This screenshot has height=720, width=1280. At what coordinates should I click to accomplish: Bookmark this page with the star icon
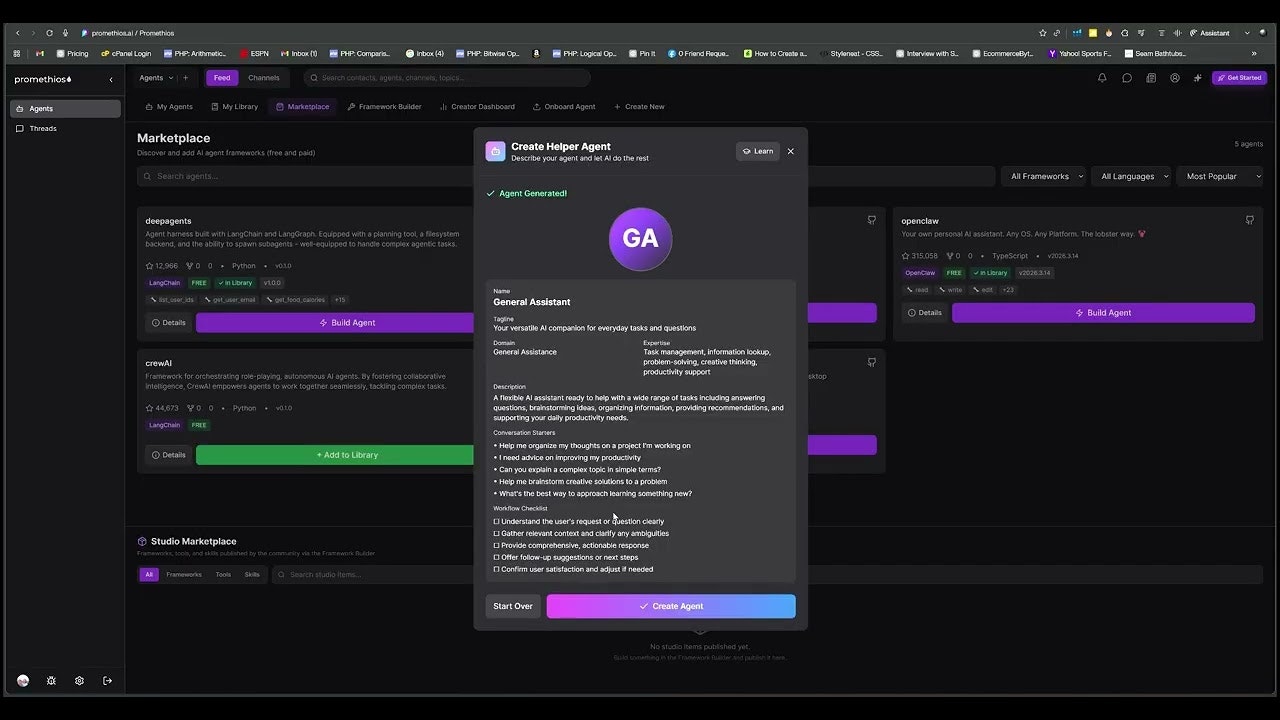coord(1043,33)
